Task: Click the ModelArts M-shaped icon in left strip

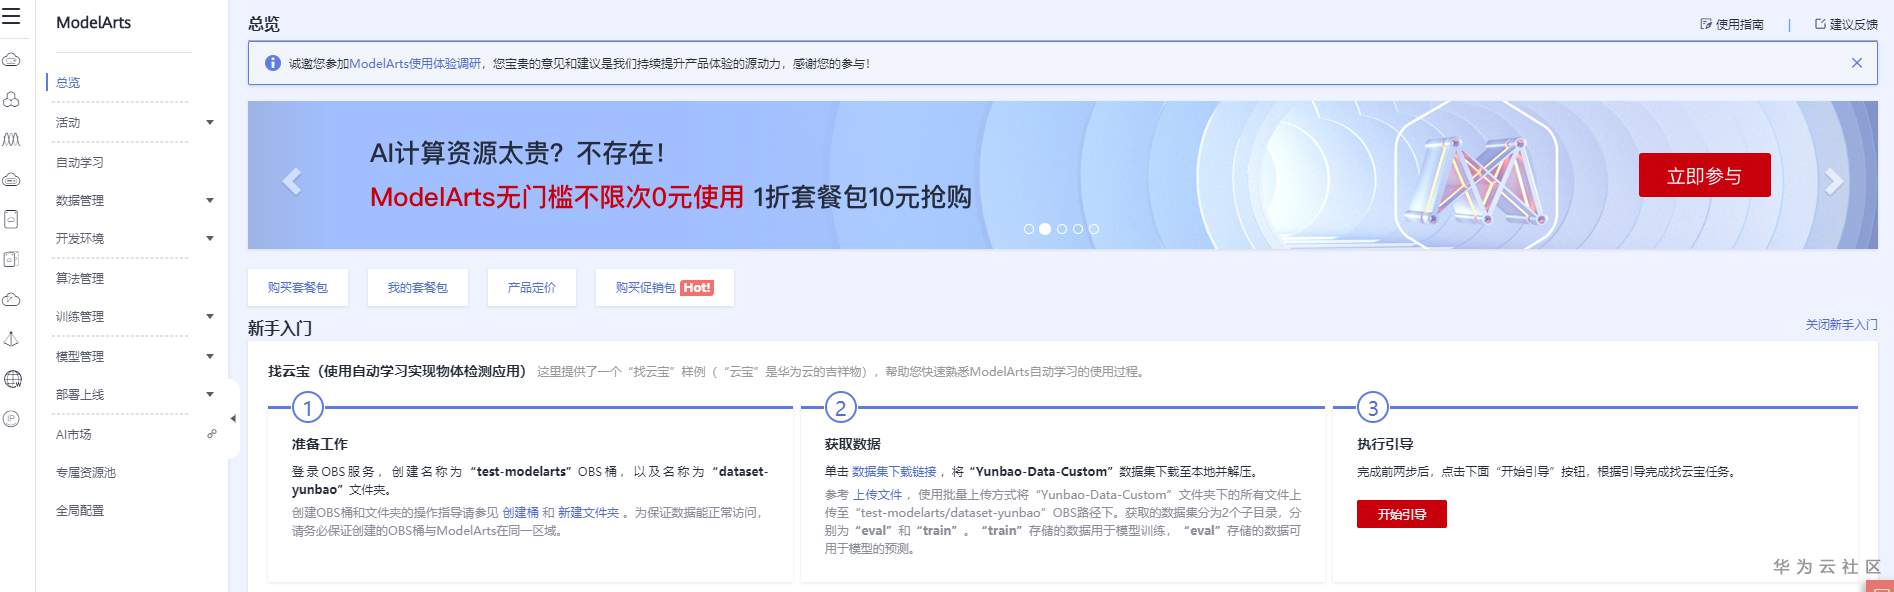Action: click(11, 139)
